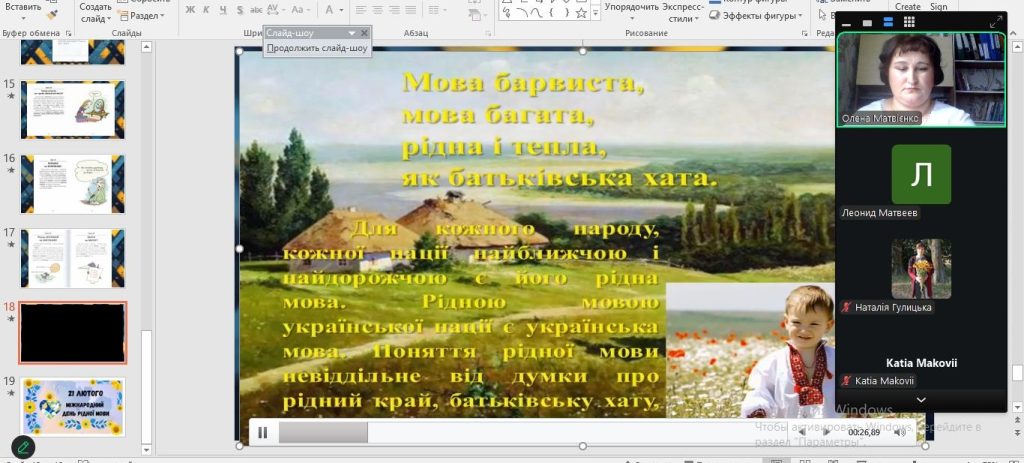Select slide 16 thumbnail
1024x463 pixels.
(x=72, y=184)
